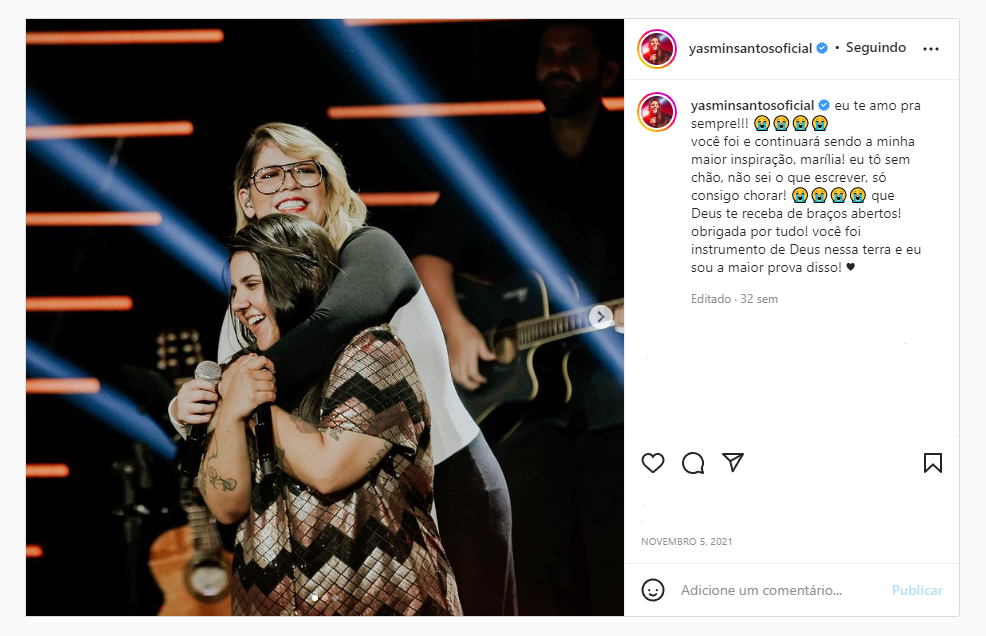Focus the Adicione um comentário field
The width and height of the screenshot is (986, 636).
[780, 590]
